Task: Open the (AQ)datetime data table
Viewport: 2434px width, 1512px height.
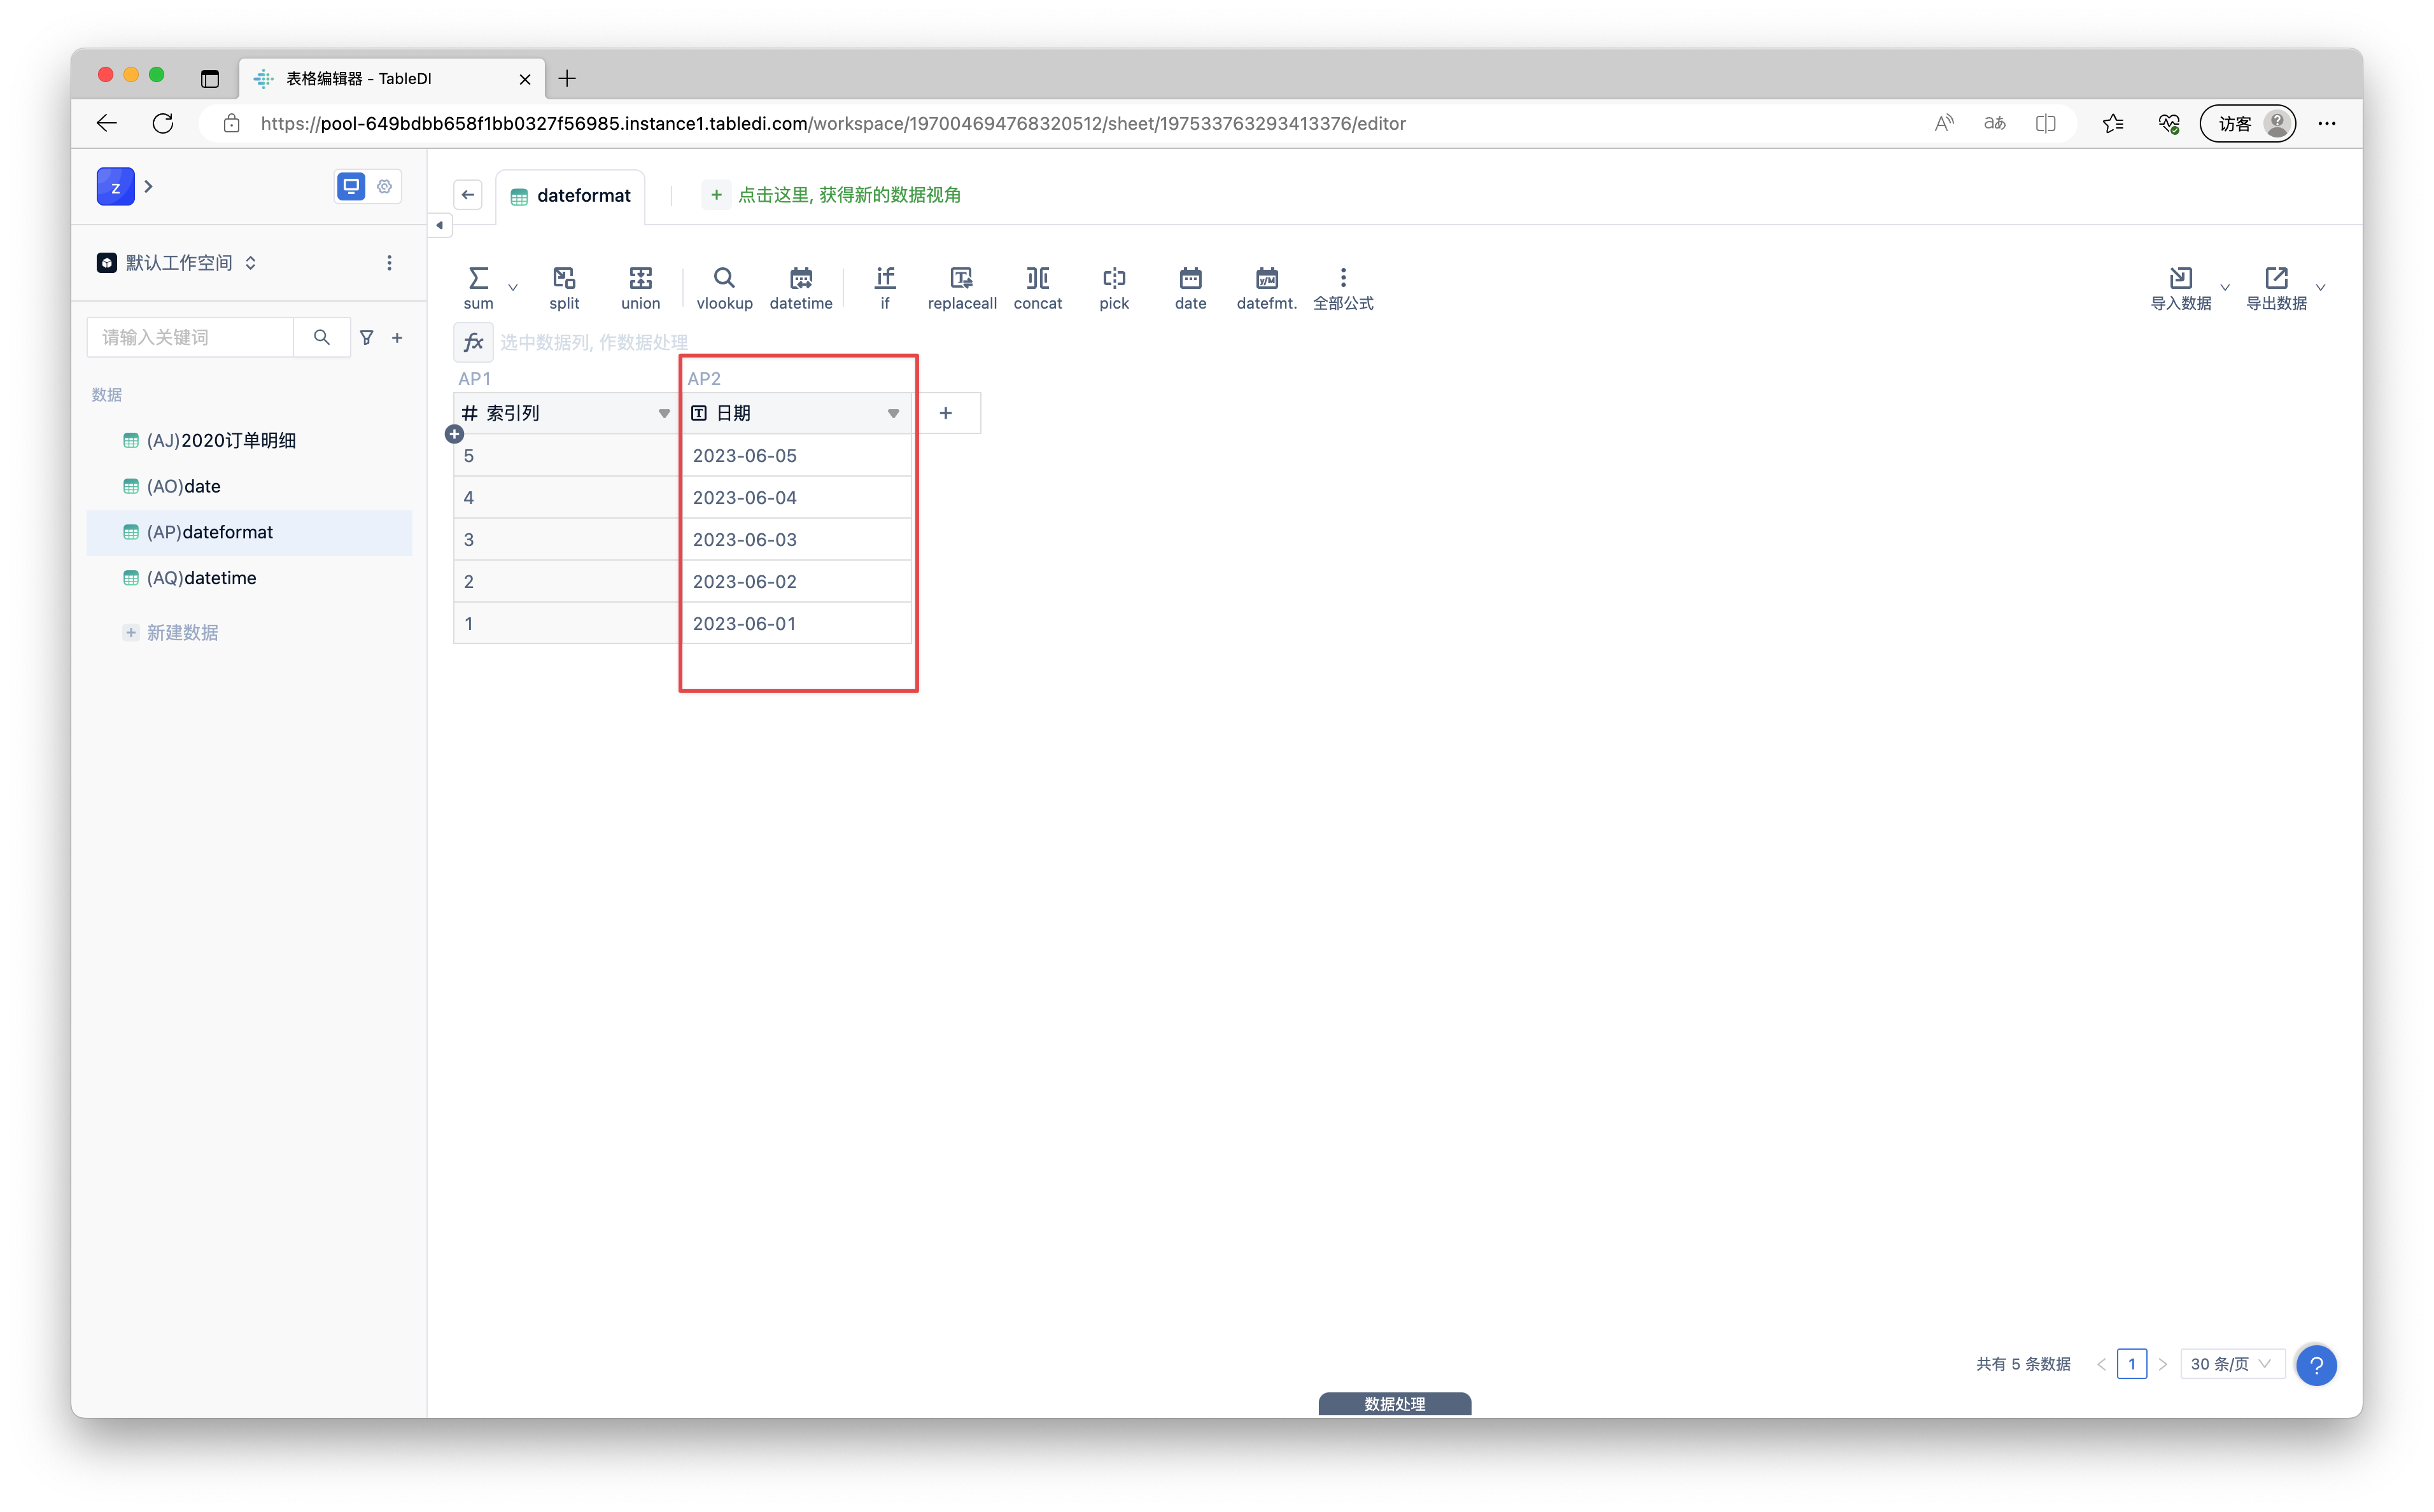Action: click(x=250, y=579)
